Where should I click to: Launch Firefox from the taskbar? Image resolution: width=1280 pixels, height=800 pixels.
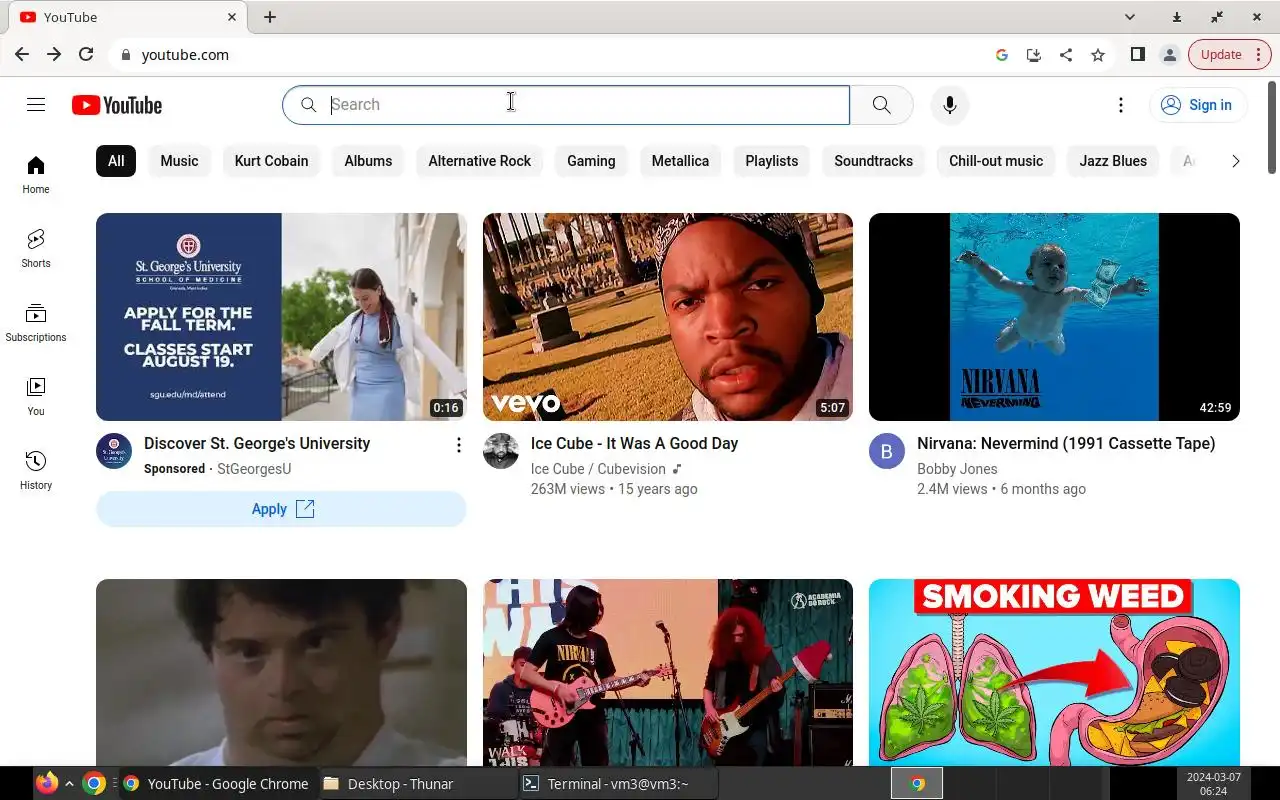47,783
